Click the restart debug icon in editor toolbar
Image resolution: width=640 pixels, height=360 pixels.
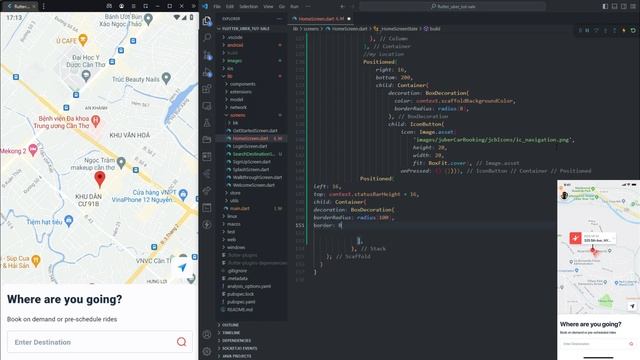click(x=633, y=31)
